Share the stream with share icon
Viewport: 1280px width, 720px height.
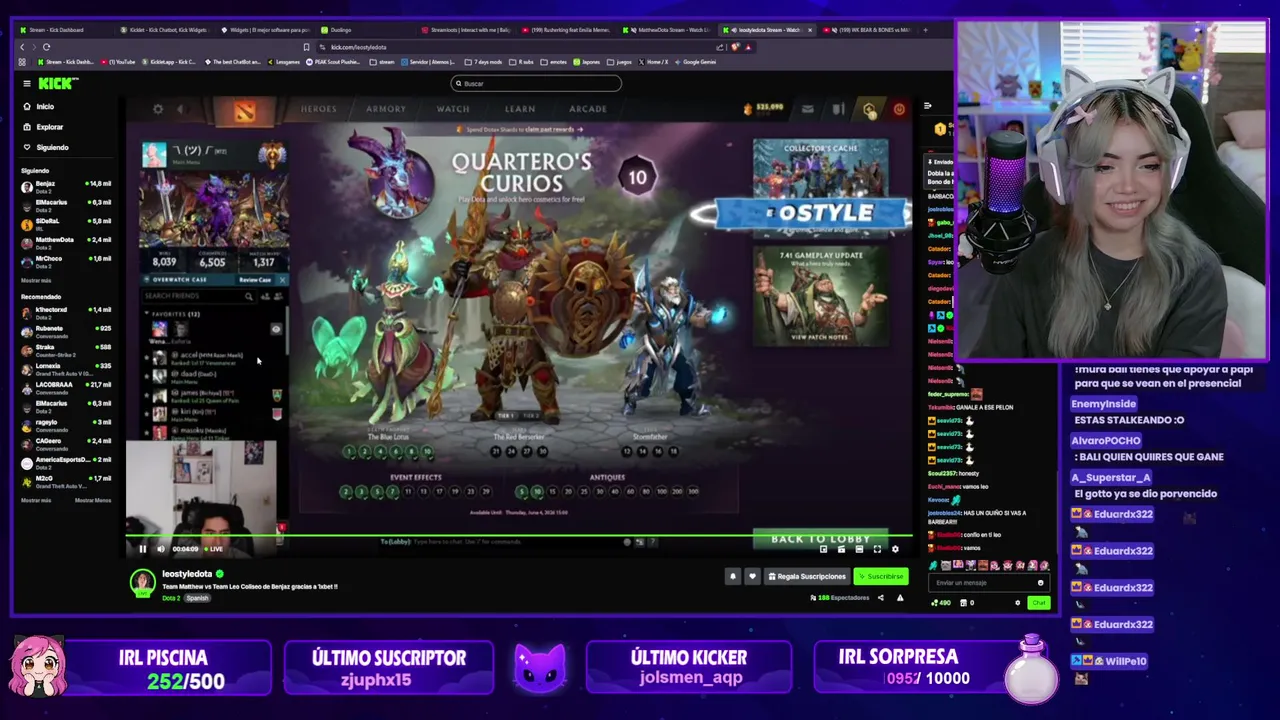[880, 598]
